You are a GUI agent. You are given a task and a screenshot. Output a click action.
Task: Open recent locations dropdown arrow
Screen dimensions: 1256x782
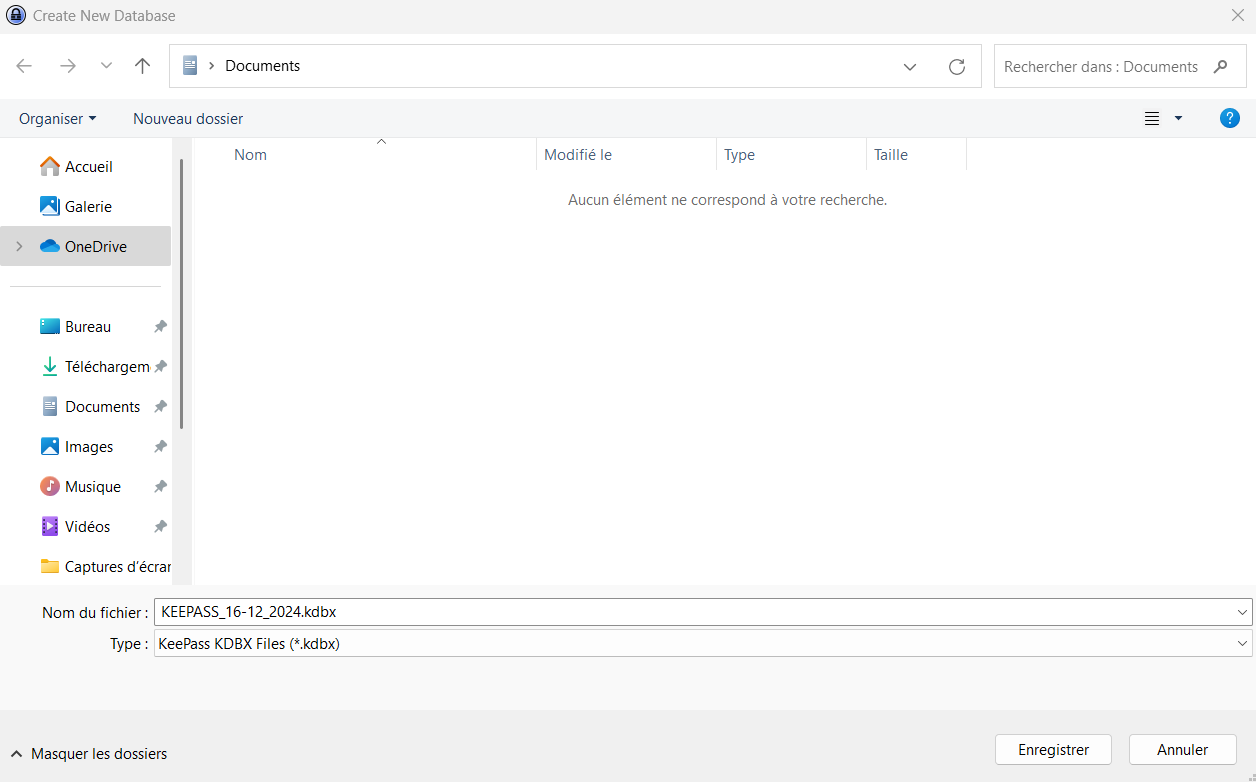[x=106, y=66]
